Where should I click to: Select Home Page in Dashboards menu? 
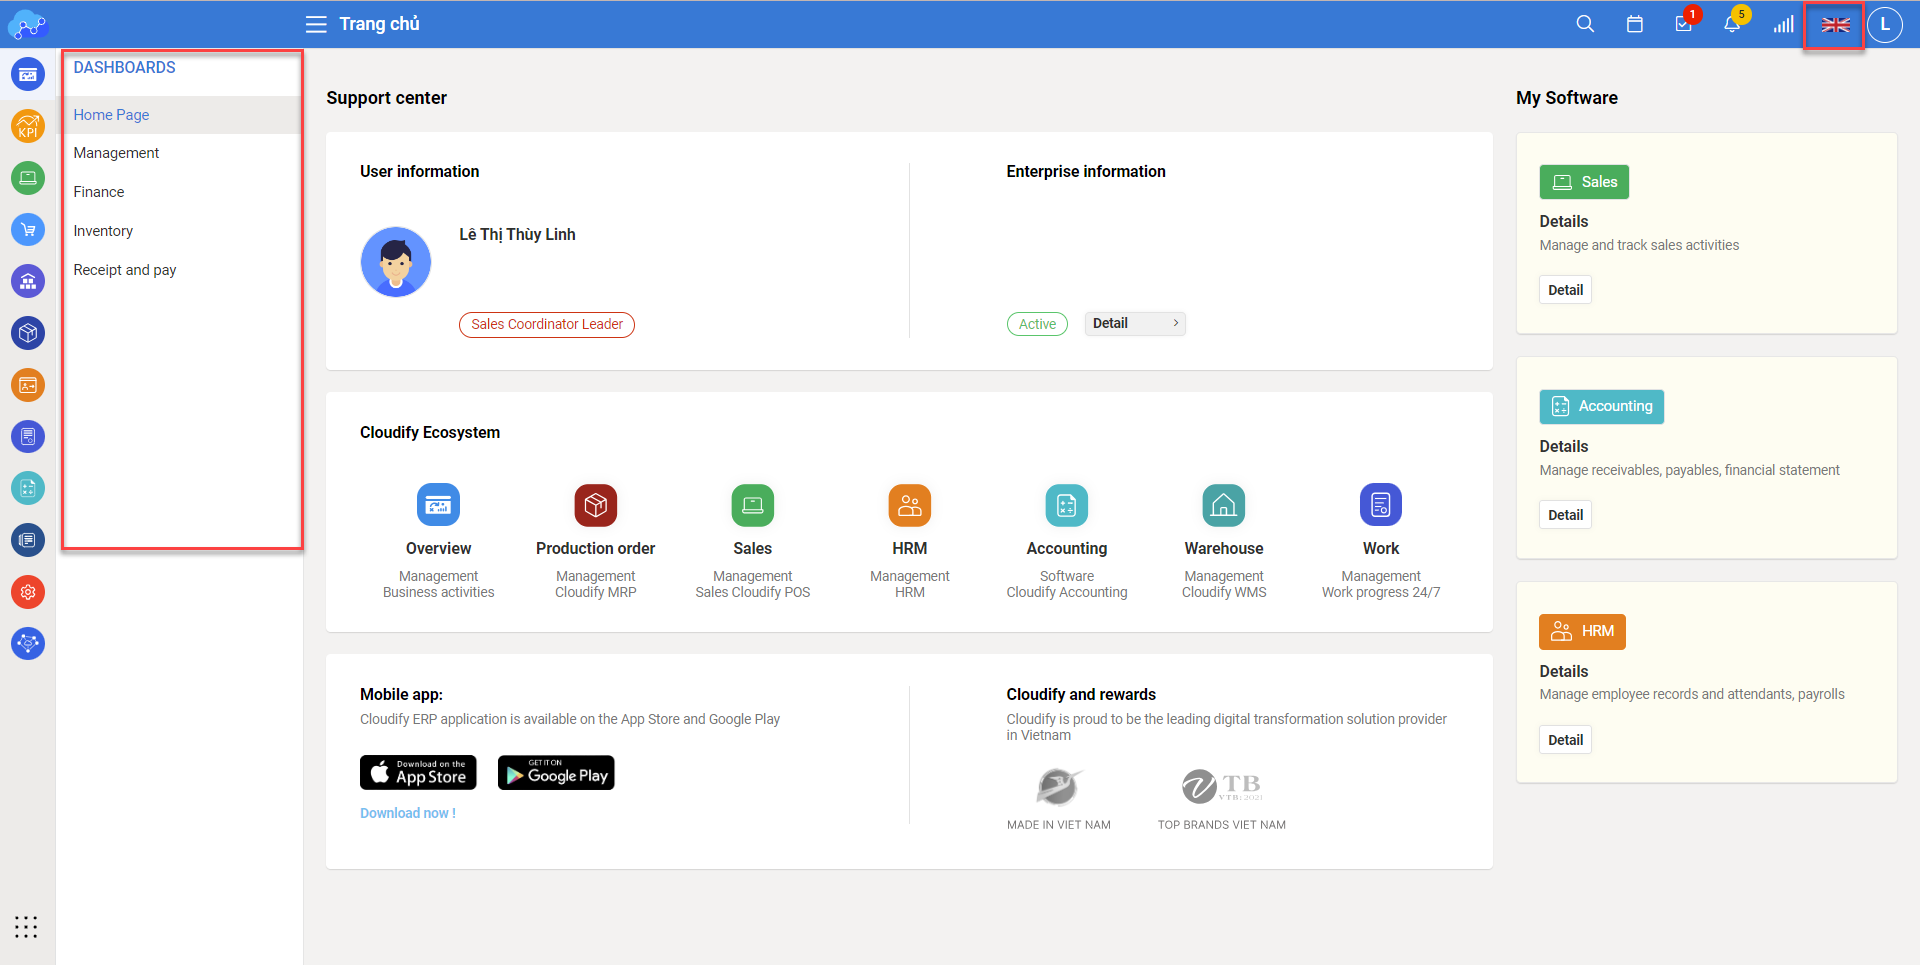pyautogui.click(x=182, y=115)
